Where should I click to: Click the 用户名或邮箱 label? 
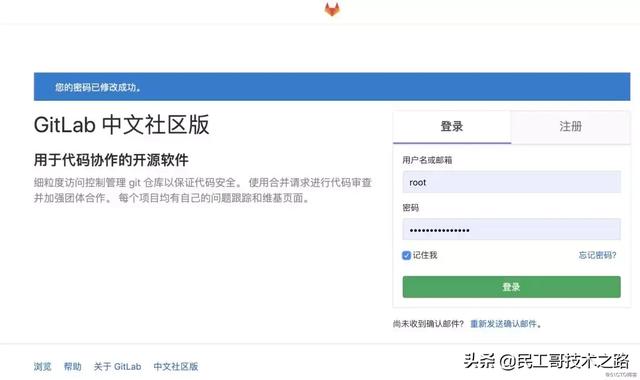(x=427, y=160)
